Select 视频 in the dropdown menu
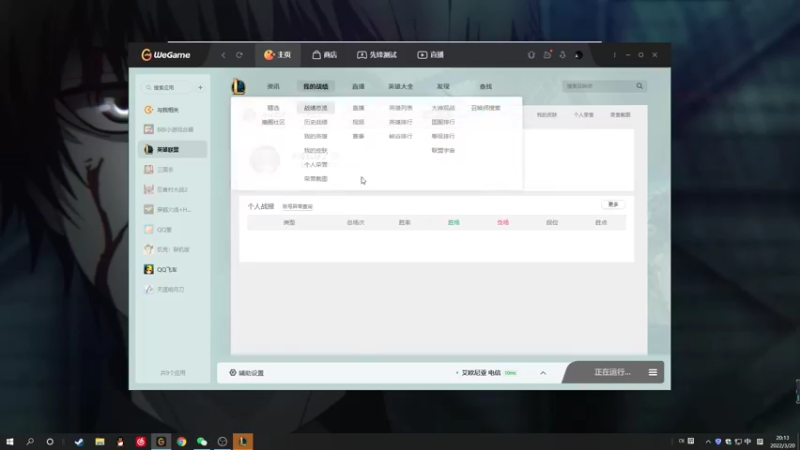800x450 pixels. (x=358, y=122)
